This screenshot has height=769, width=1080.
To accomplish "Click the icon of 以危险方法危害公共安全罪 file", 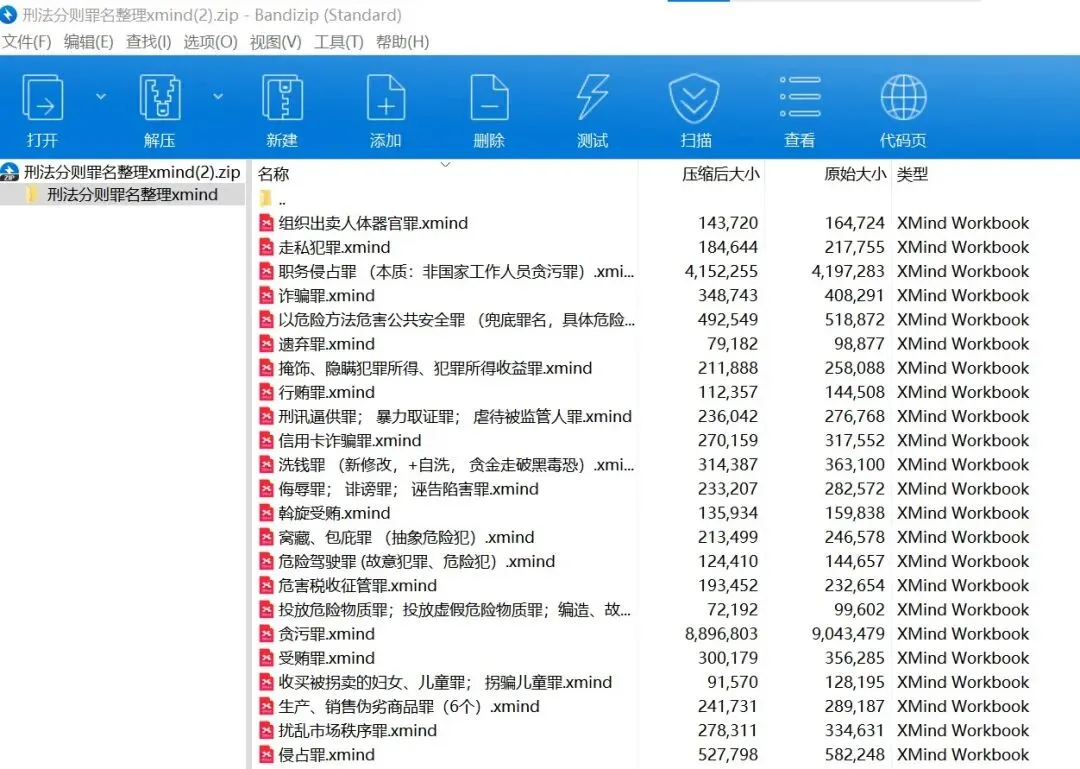I will (267, 320).
